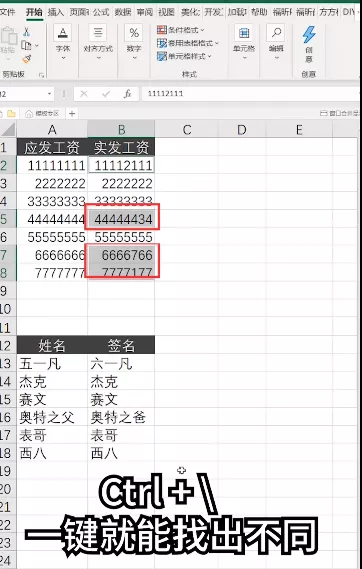
Task: Select cell containing 奥特之爸
Action: click(121, 417)
